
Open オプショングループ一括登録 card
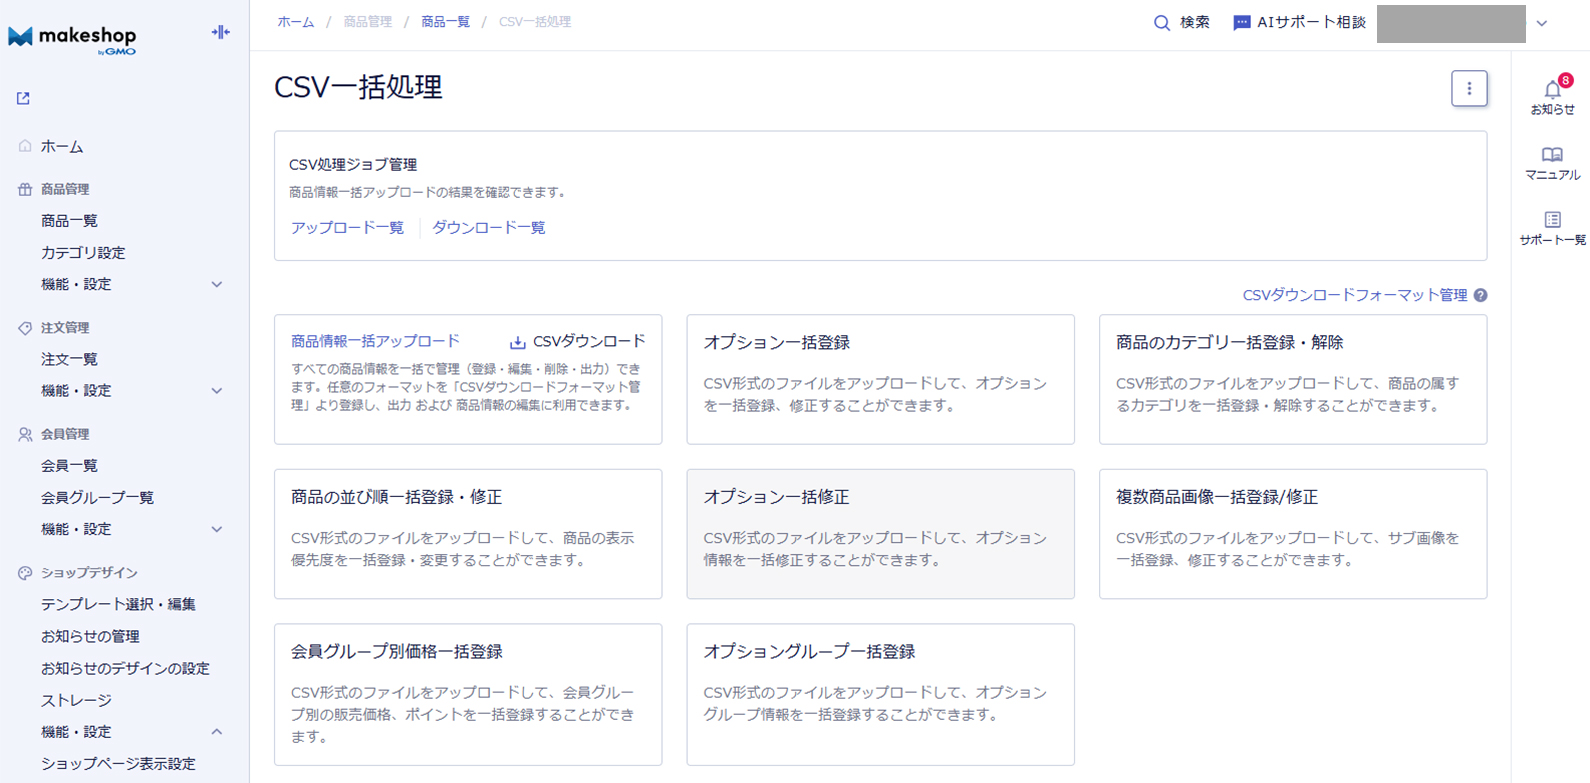[880, 695]
